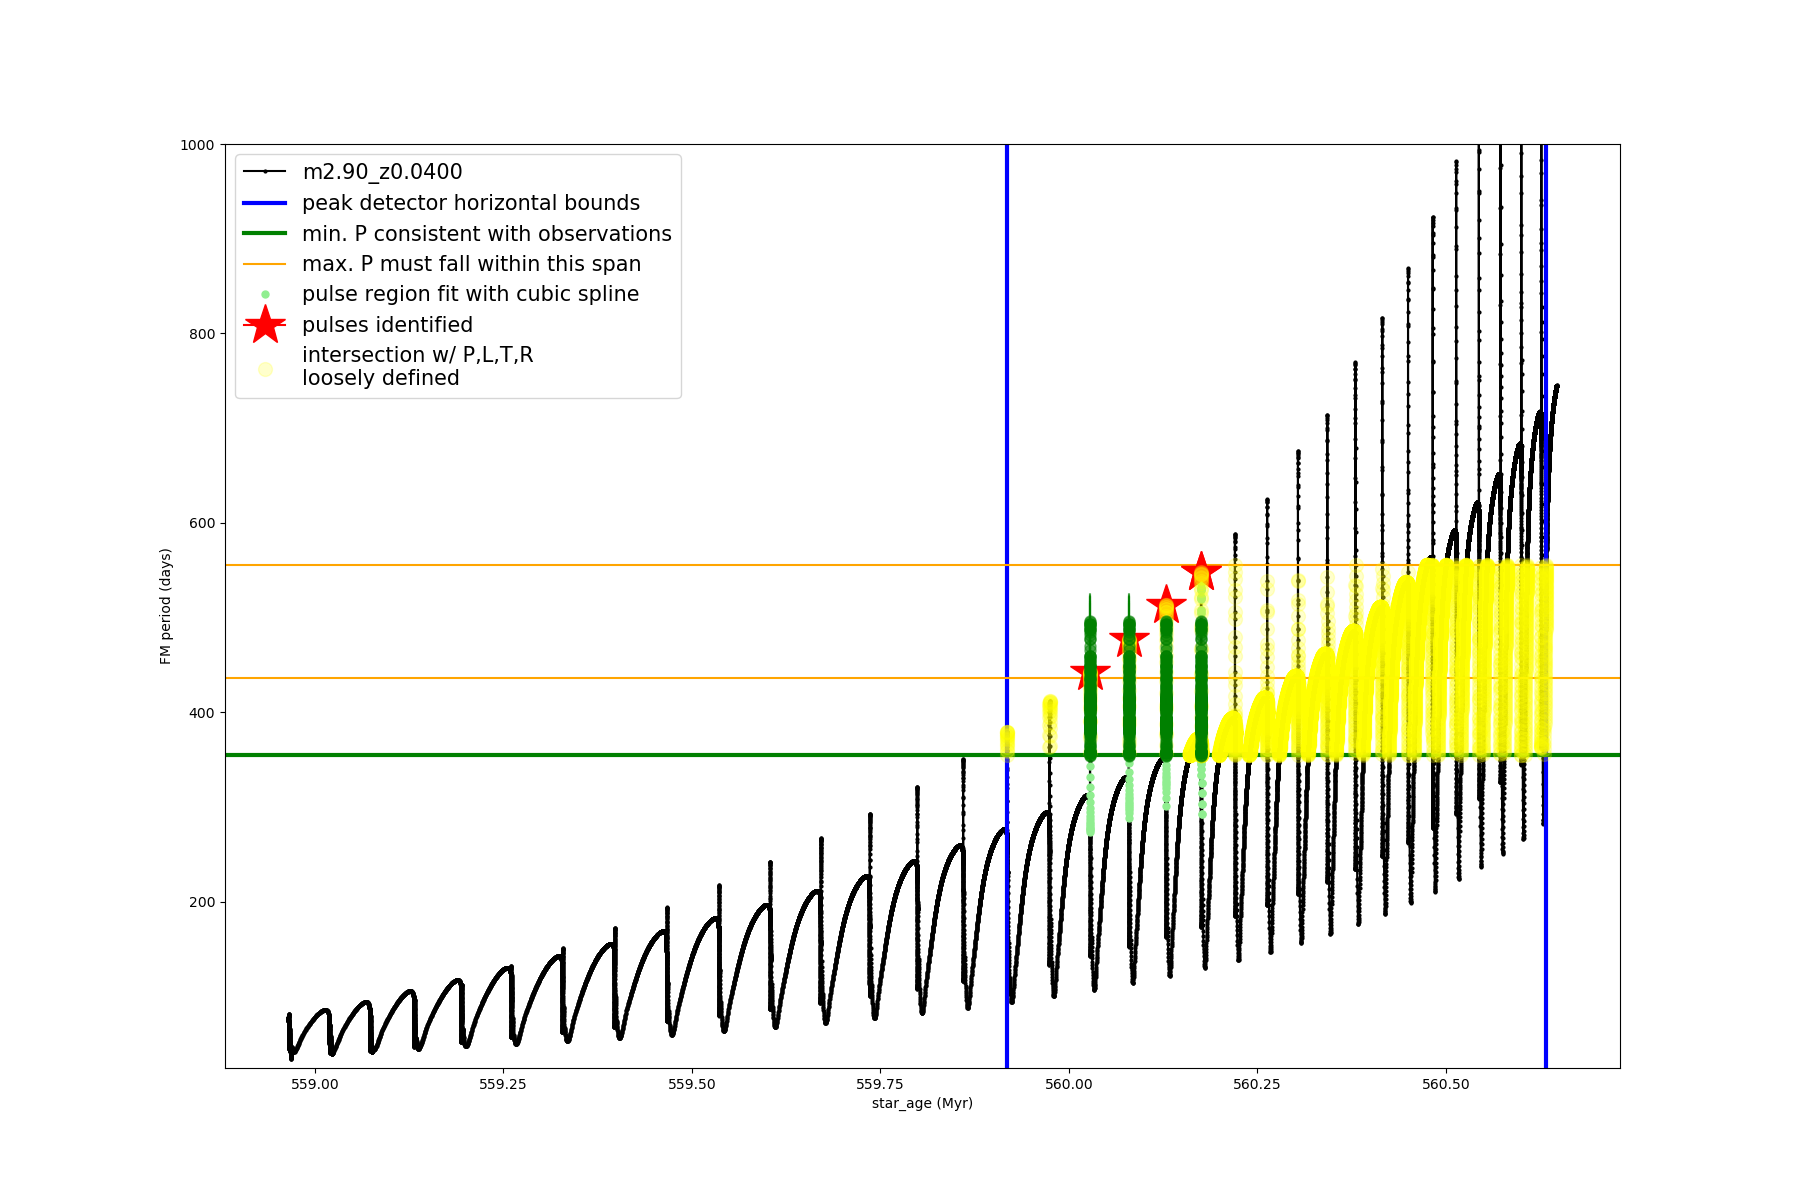Click the 559.50 x-axis tick label
The image size is (1800, 1200).
pos(692,1084)
